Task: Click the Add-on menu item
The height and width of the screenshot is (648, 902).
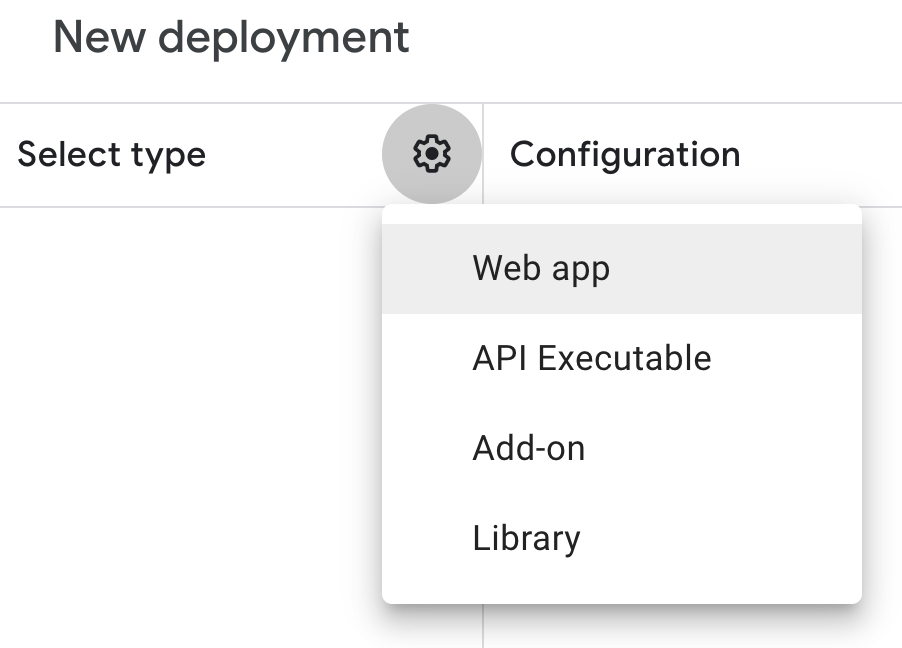Action: point(622,448)
